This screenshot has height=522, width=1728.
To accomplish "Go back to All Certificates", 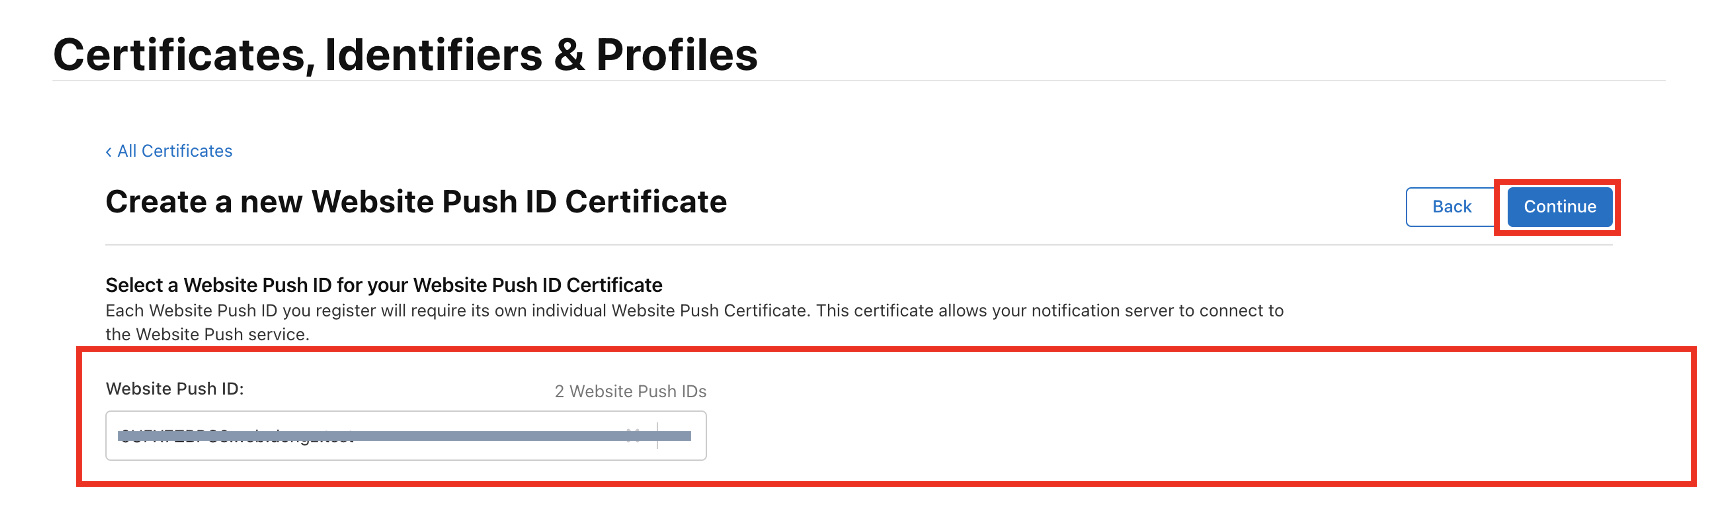I will [175, 151].
